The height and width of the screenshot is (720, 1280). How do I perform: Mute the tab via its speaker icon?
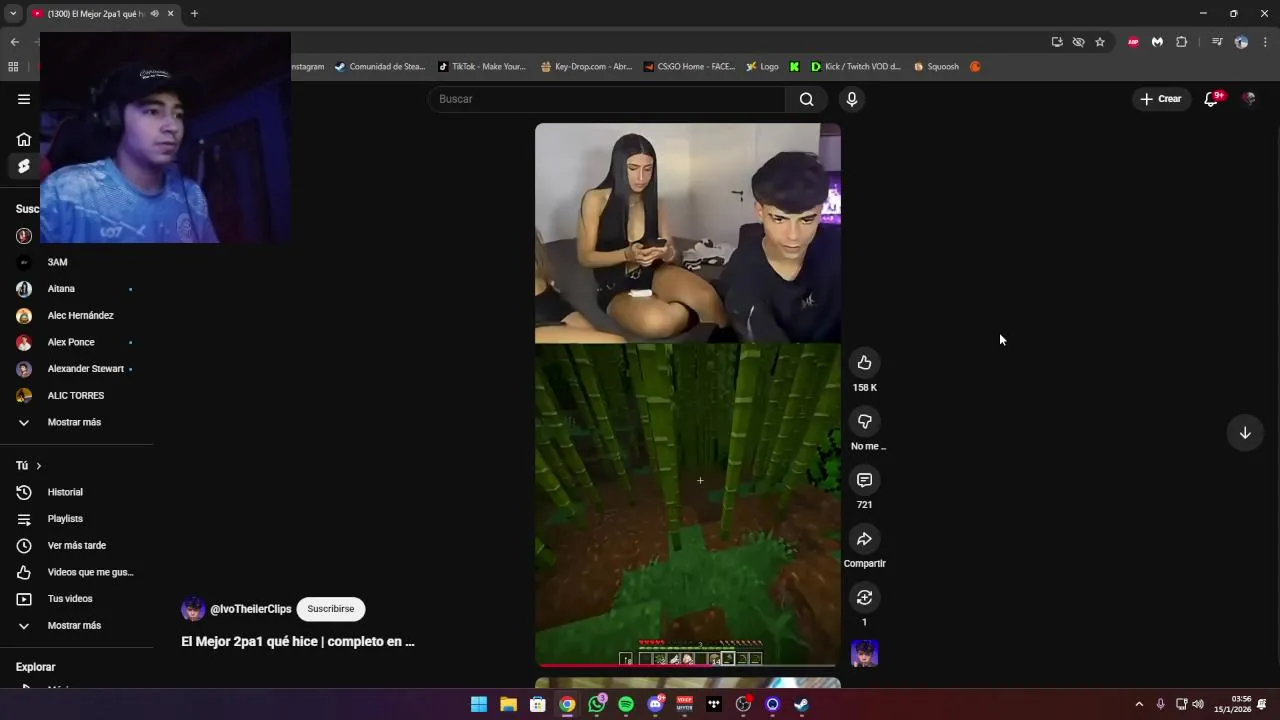[x=154, y=14]
